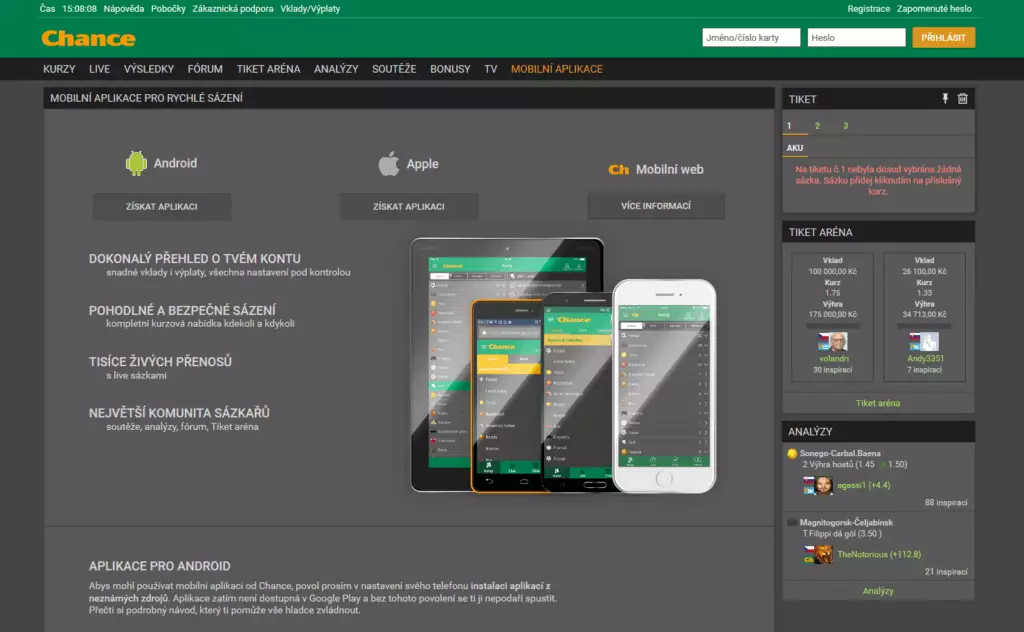Go to SOUTĚŽE
This screenshot has height=632, width=1024.
[x=394, y=69]
